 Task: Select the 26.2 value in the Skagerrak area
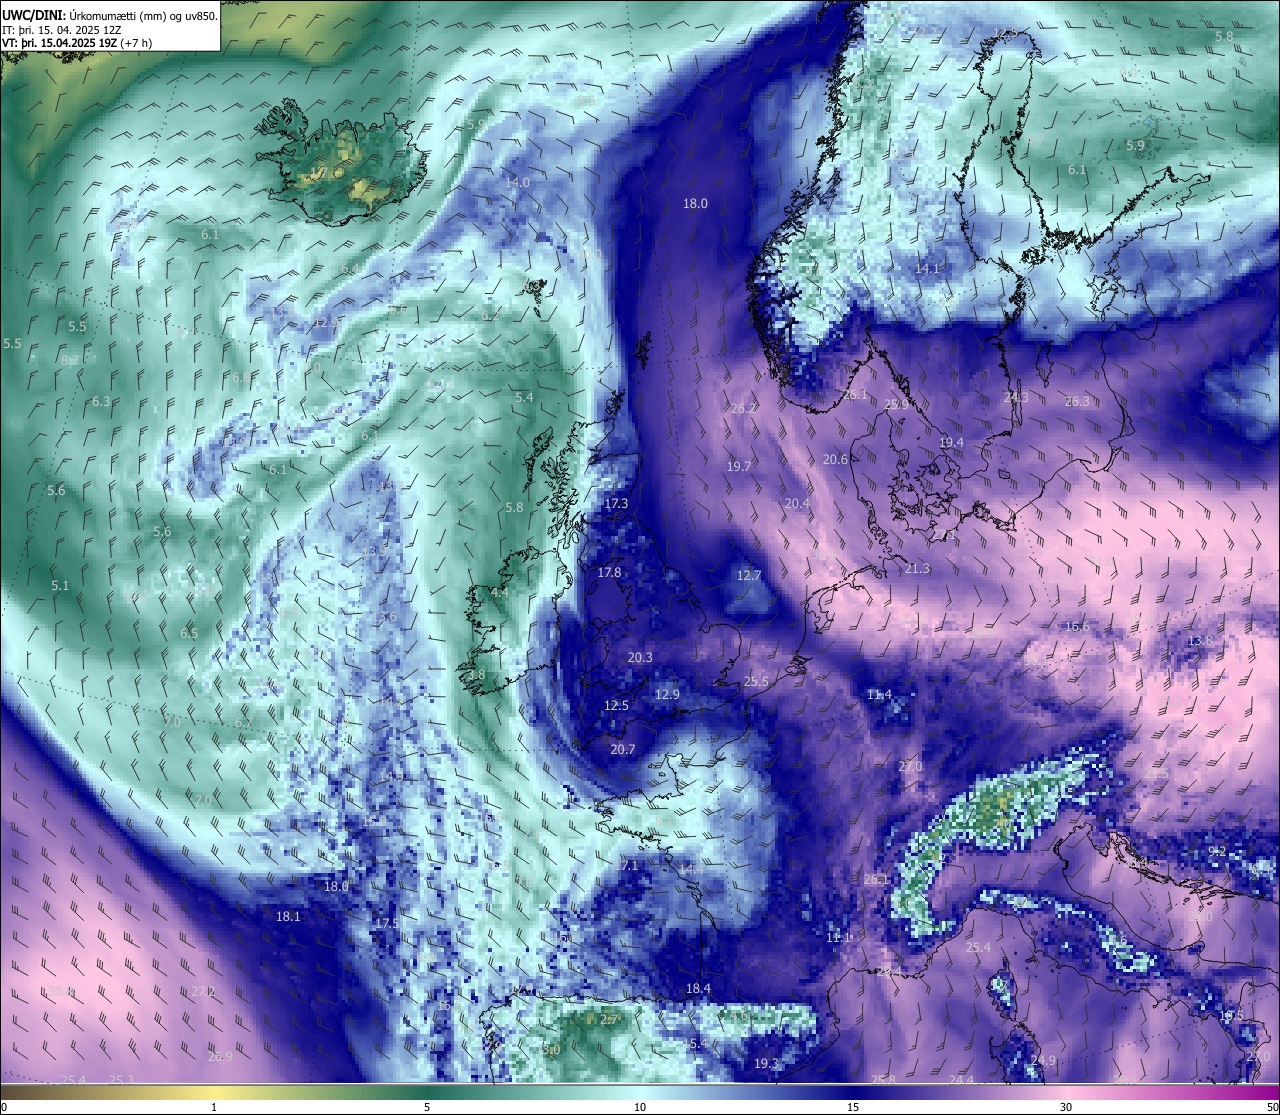(x=744, y=409)
